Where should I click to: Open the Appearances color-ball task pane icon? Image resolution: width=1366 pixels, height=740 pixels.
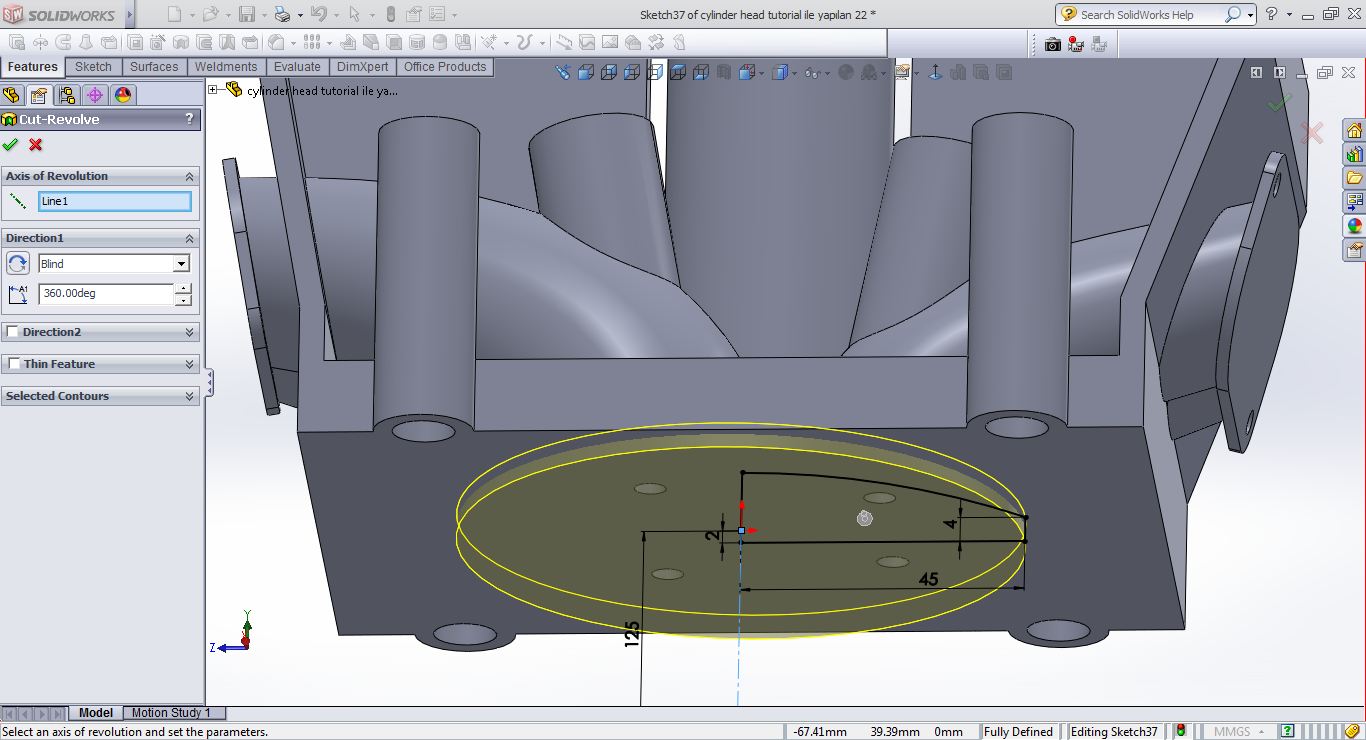pos(1354,226)
